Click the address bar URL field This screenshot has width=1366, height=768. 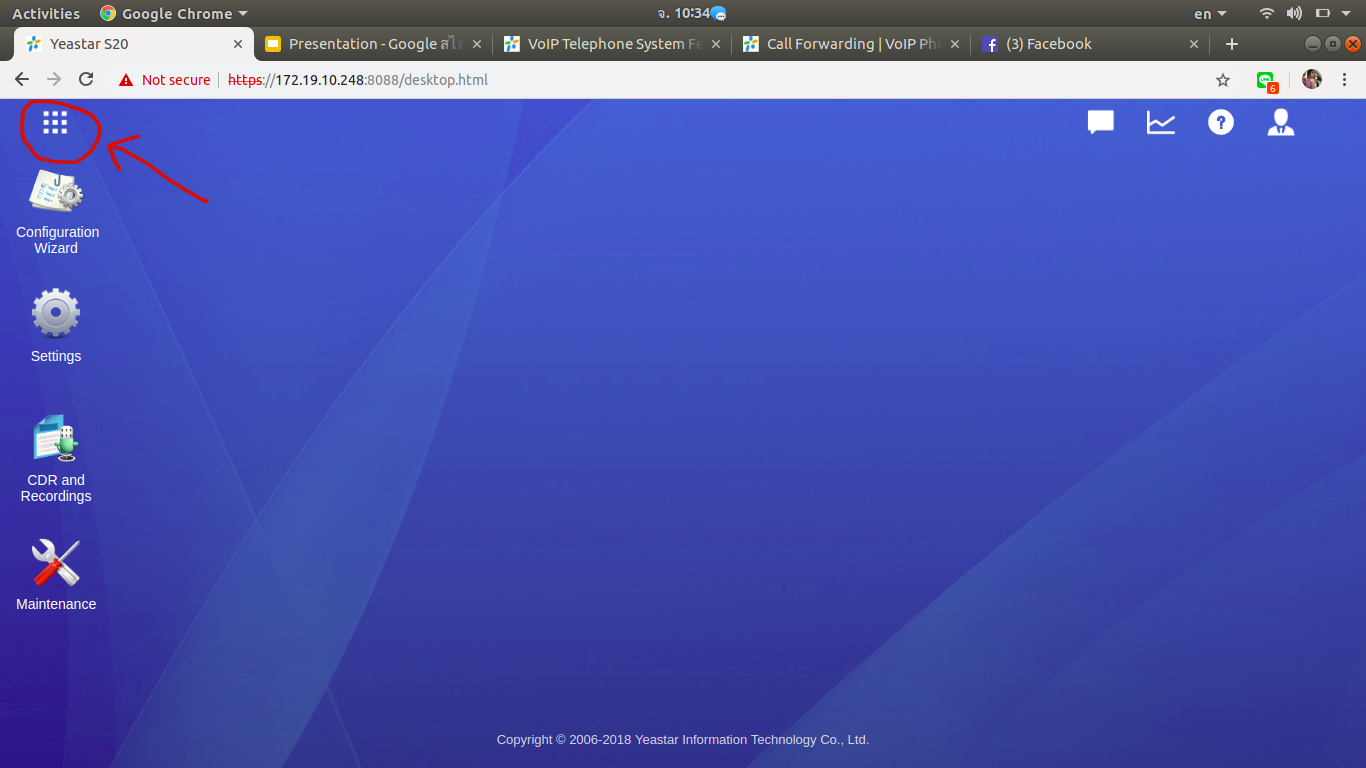point(660,80)
